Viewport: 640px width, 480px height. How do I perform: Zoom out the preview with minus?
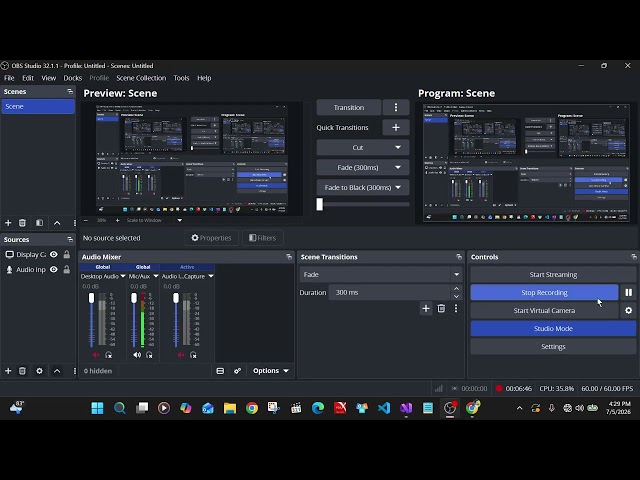(x=86, y=220)
